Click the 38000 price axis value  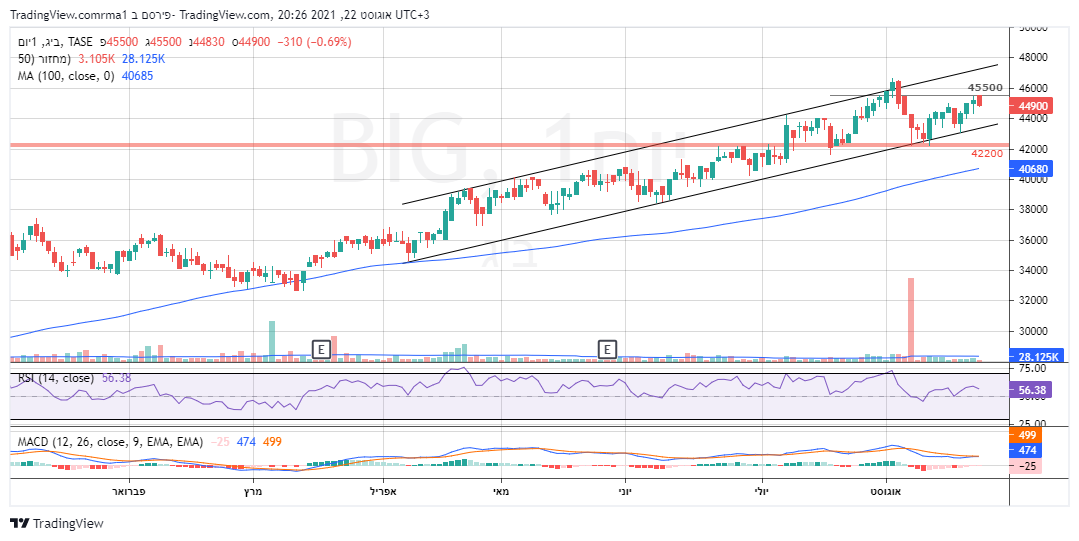1032,210
